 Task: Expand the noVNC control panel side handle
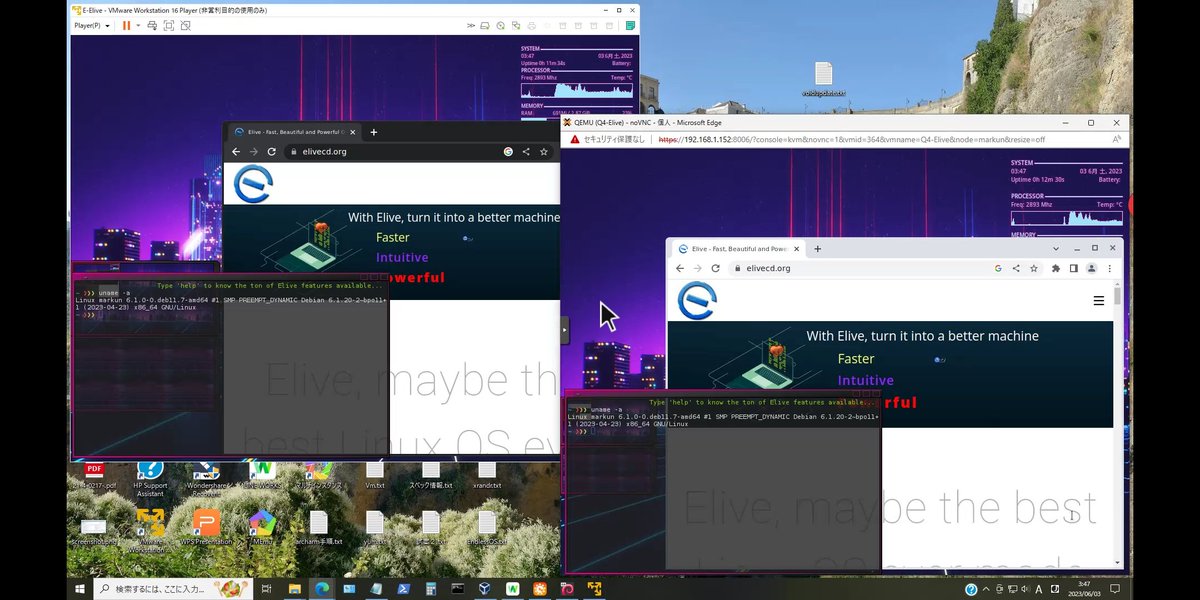point(565,329)
